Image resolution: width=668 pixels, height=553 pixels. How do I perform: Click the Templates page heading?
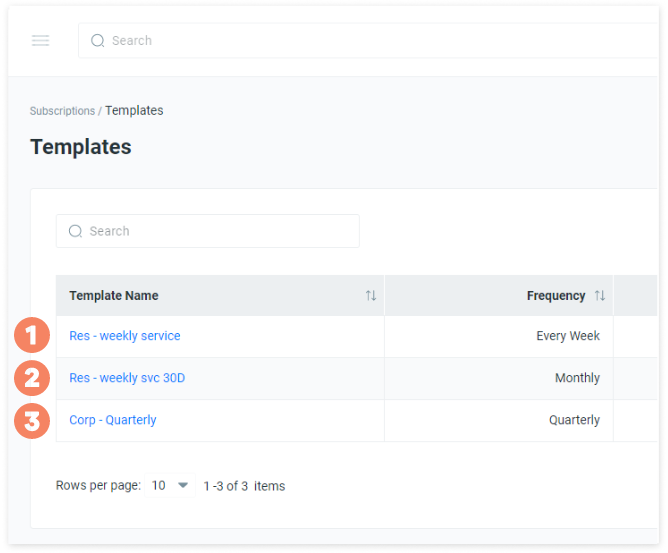coord(81,147)
